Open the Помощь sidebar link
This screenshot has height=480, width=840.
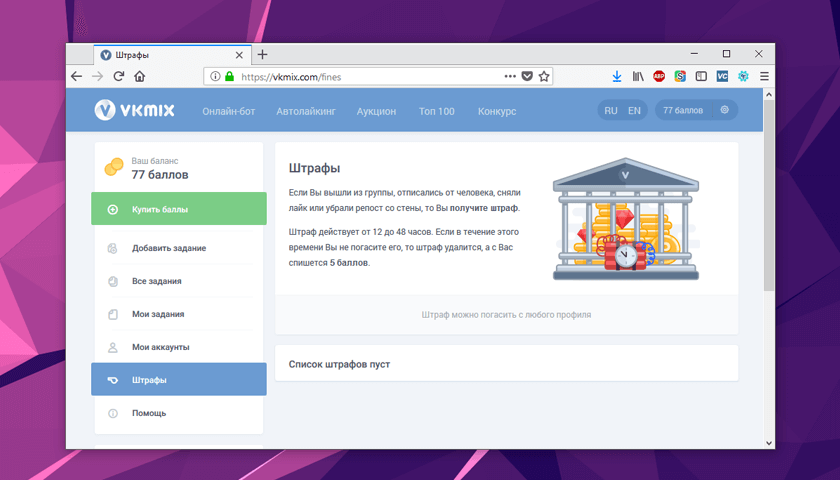click(x=149, y=413)
